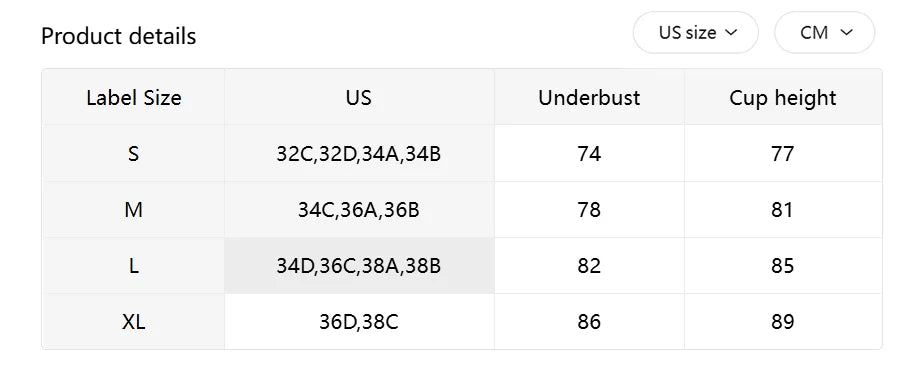Click the 32C,32D,34A,34B cell
Image resolution: width=923 pixels, height=369 pixels.
[x=359, y=154]
